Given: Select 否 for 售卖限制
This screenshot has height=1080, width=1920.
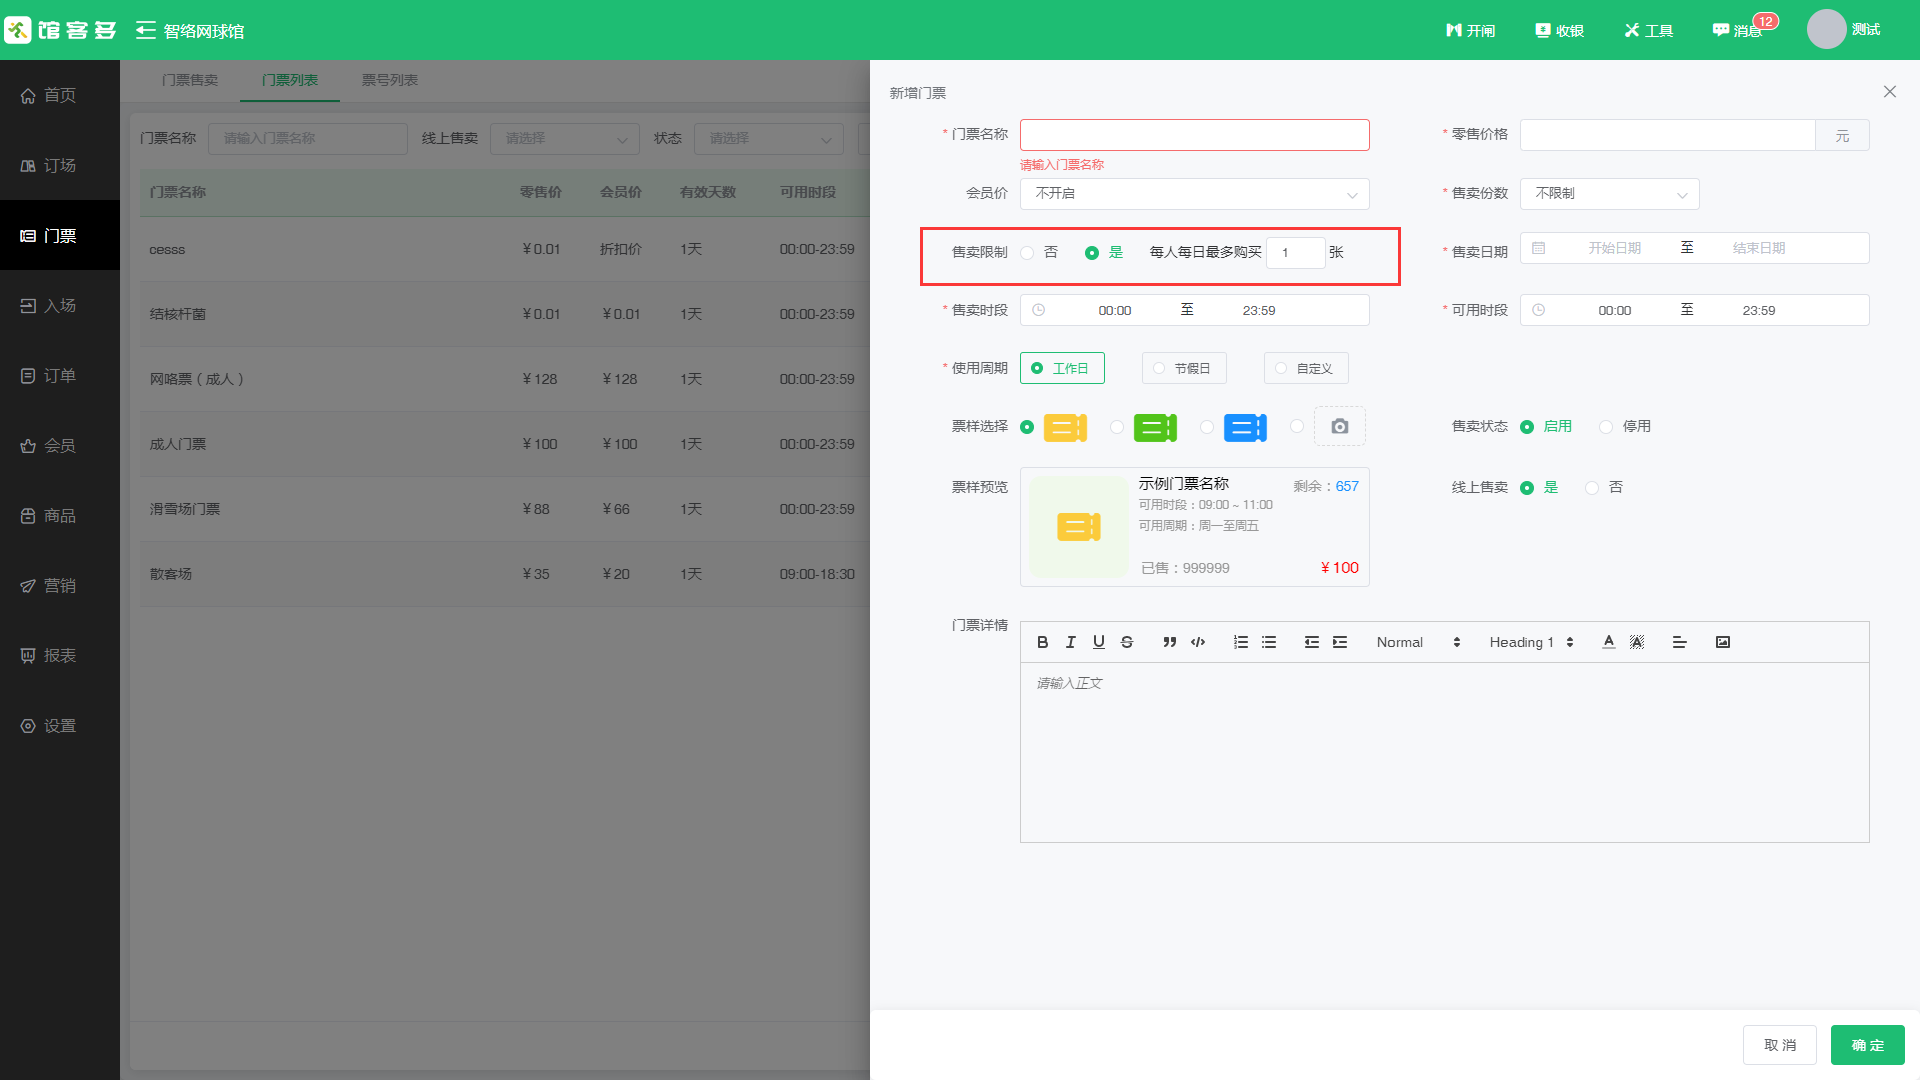Looking at the screenshot, I should point(1028,253).
